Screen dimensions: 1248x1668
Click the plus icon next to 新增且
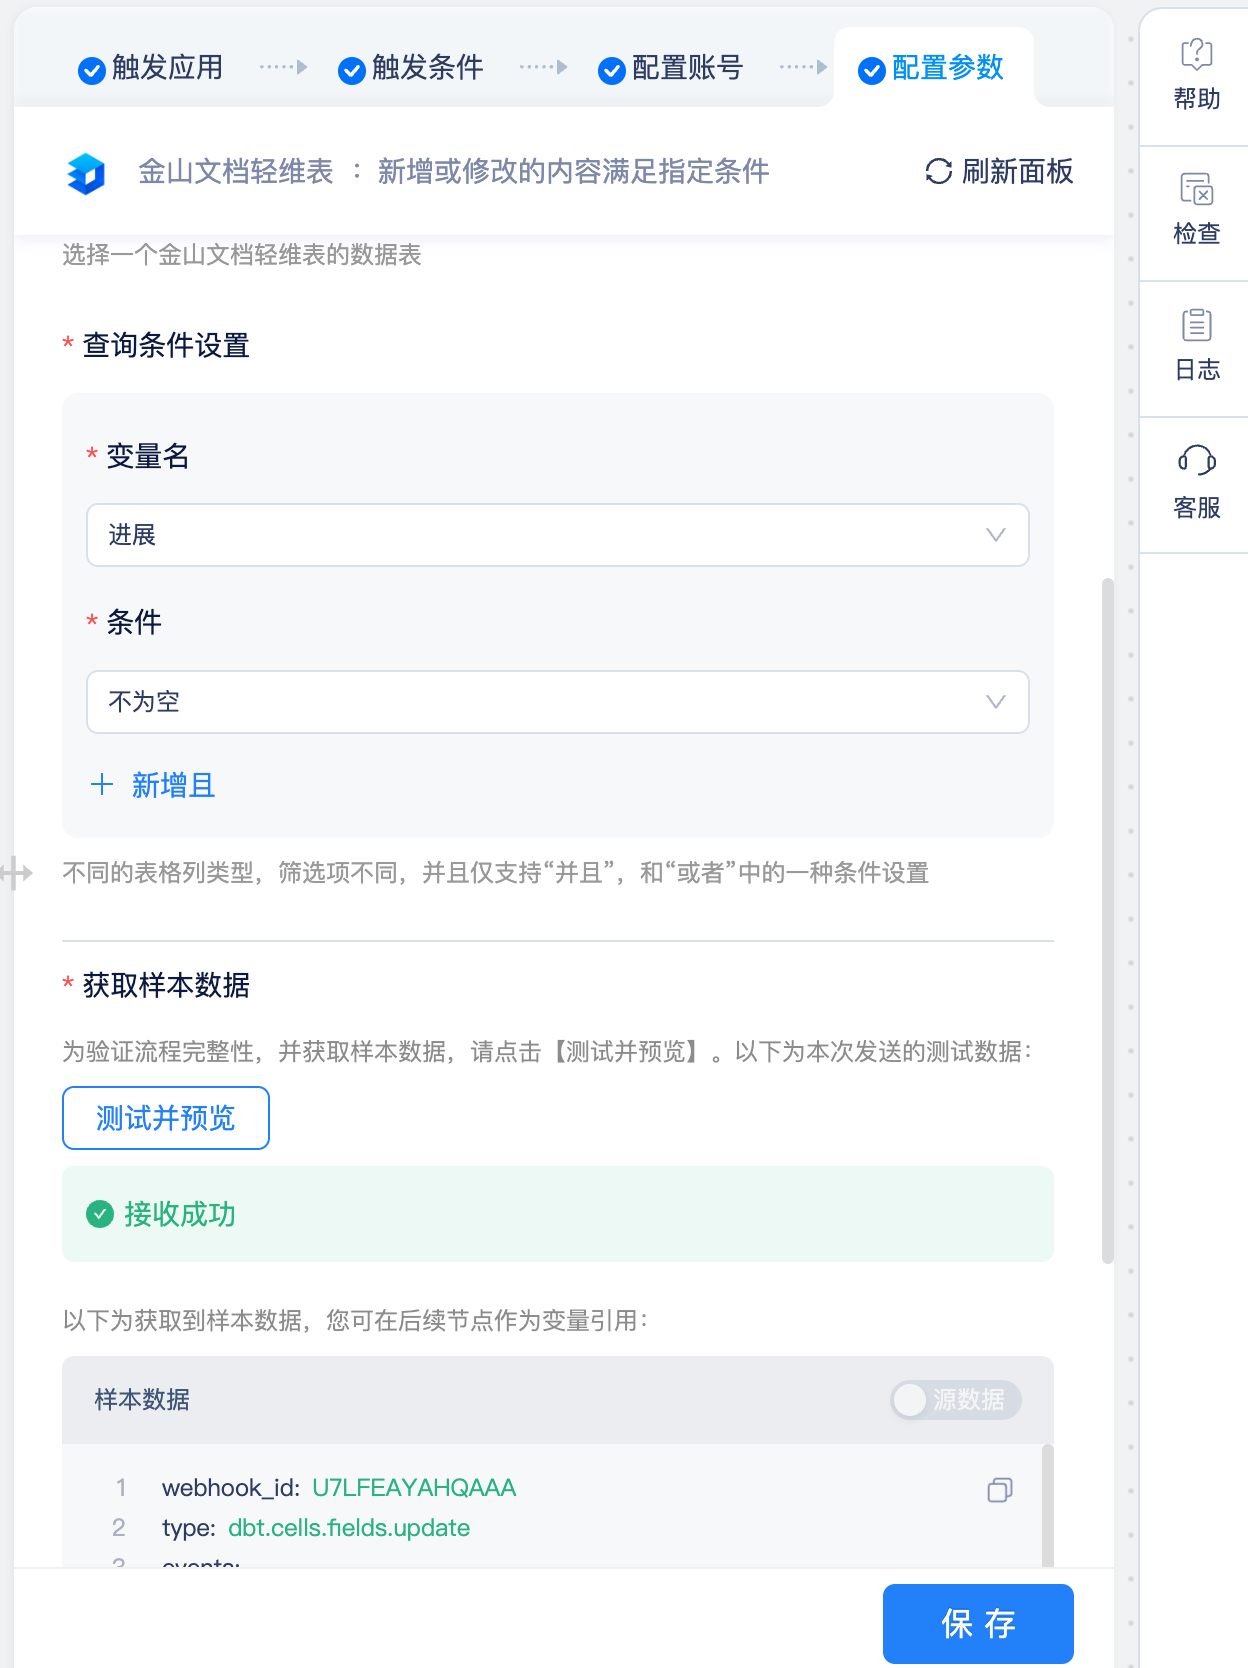101,785
